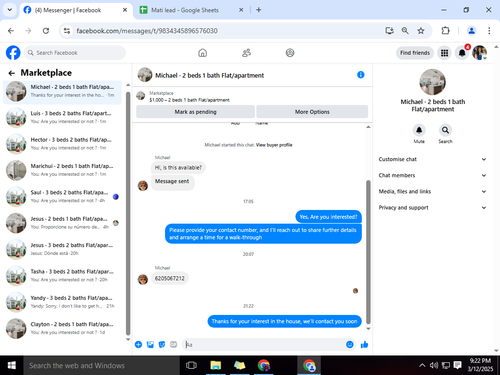Open the emoji picker icon

point(350,344)
